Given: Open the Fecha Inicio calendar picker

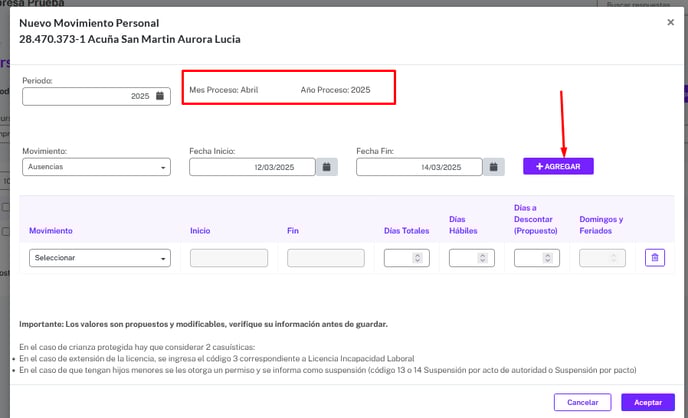Looking at the screenshot, I should tap(326, 167).
